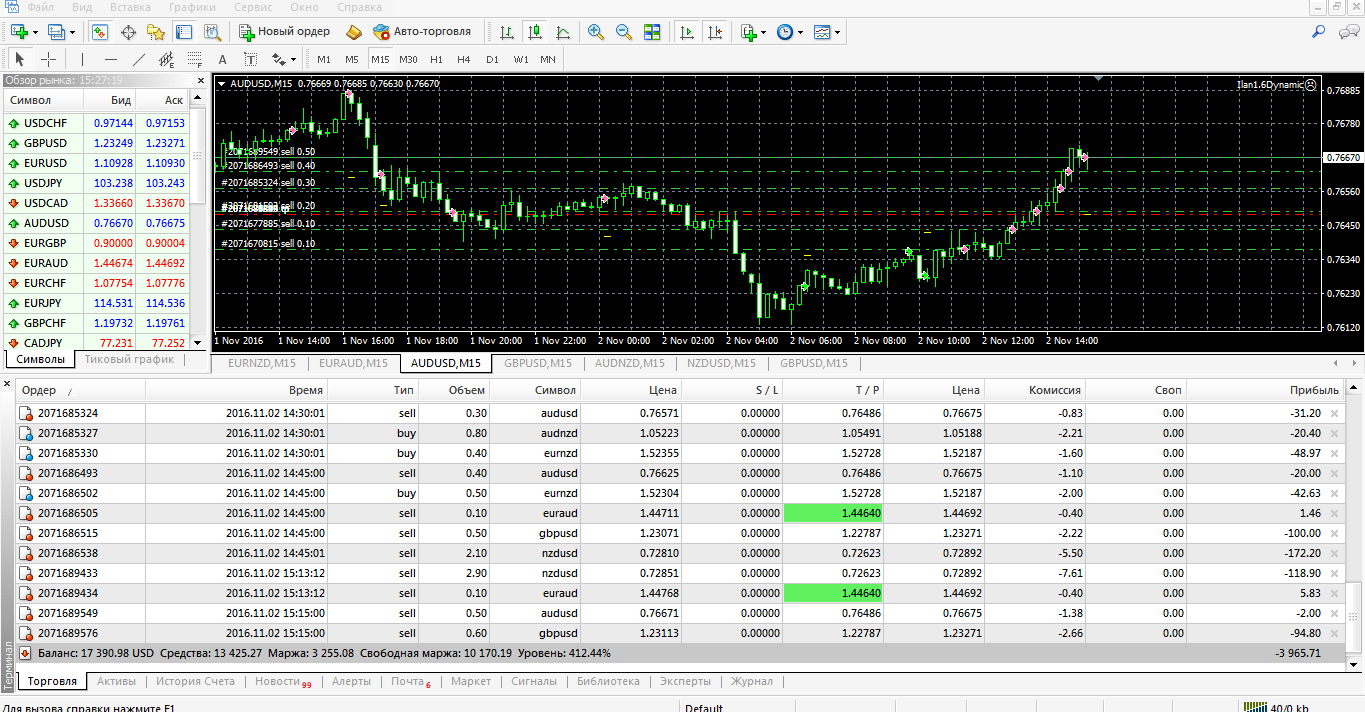This screenshot has width=1365, height=712.
Task: Toggle chart shift from right edge
Action: point(715,32)
